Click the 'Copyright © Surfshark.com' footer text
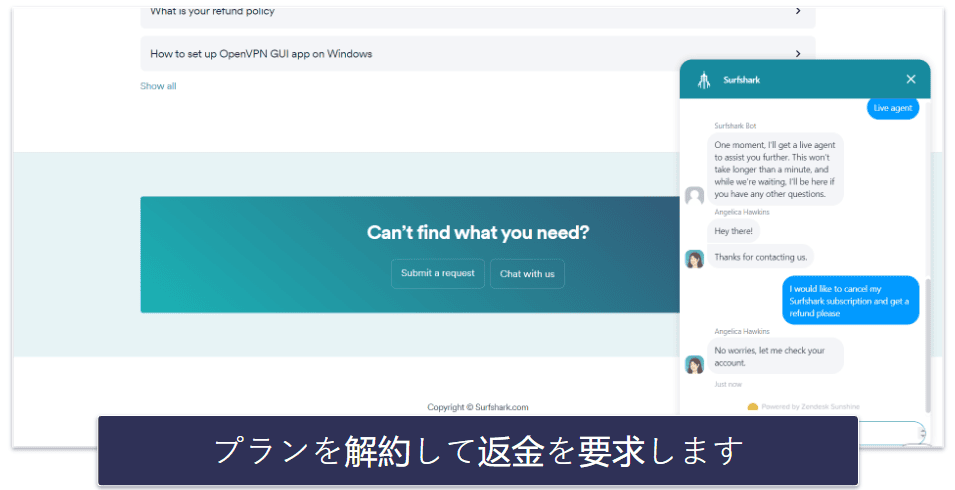Image resolution: width=955 pixels, height=490 pixels. (x=478, y=407)
